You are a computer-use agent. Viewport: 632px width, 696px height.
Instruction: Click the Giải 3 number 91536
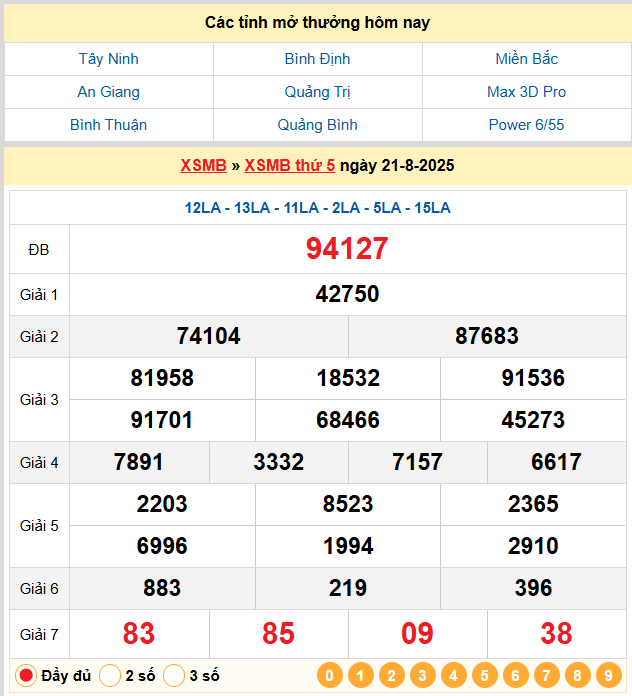point(533,378)
